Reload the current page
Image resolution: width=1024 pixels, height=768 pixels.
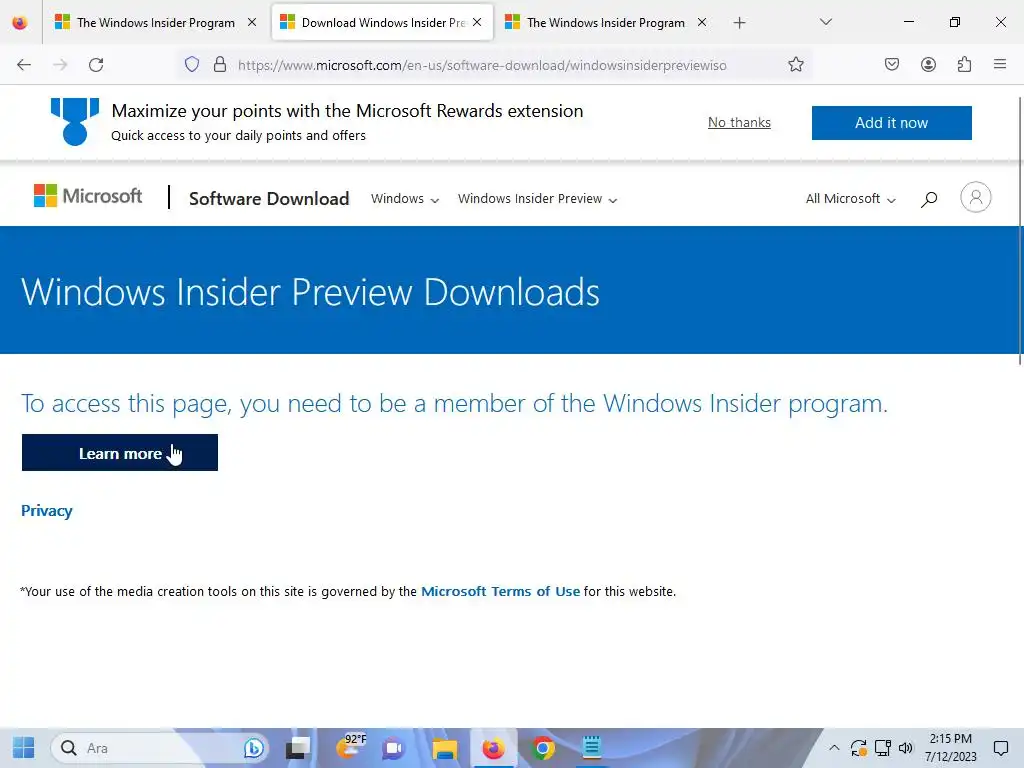96,65
